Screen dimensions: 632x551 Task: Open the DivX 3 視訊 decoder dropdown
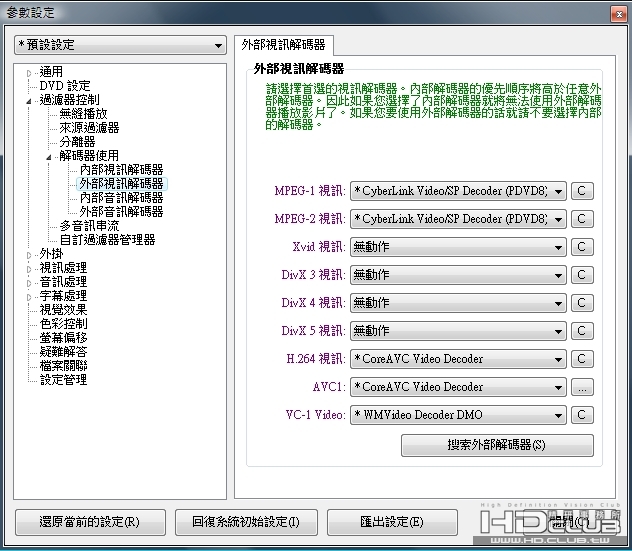(458, 275)
